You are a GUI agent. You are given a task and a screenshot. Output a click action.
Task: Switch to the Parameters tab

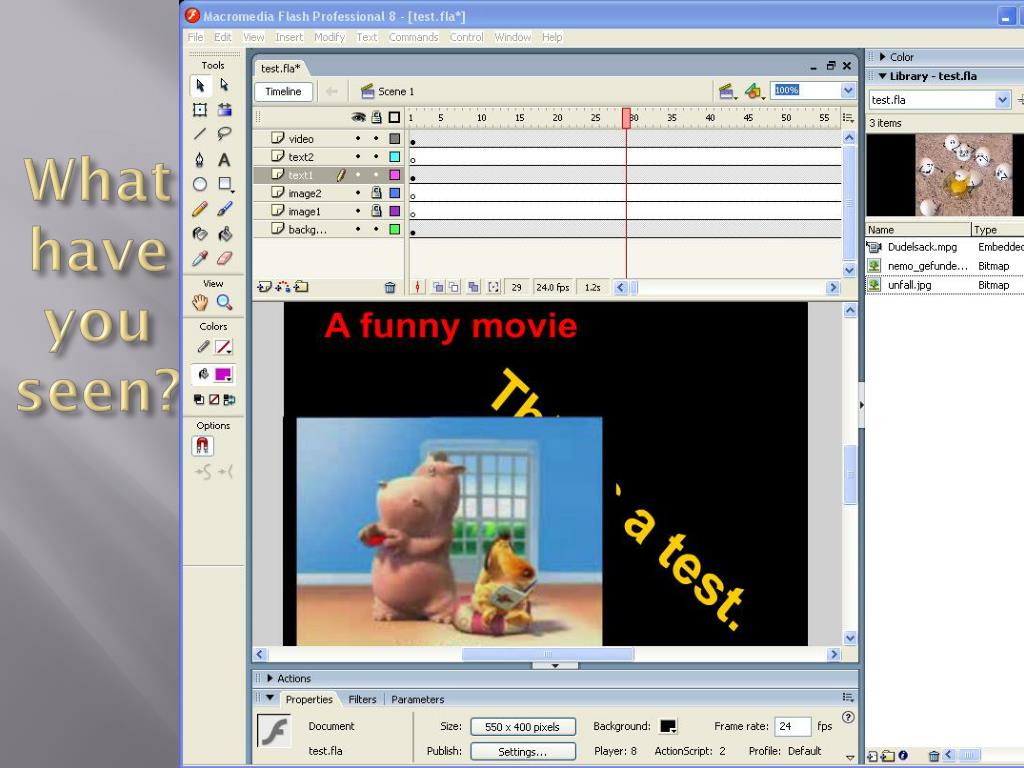[418, 699]
